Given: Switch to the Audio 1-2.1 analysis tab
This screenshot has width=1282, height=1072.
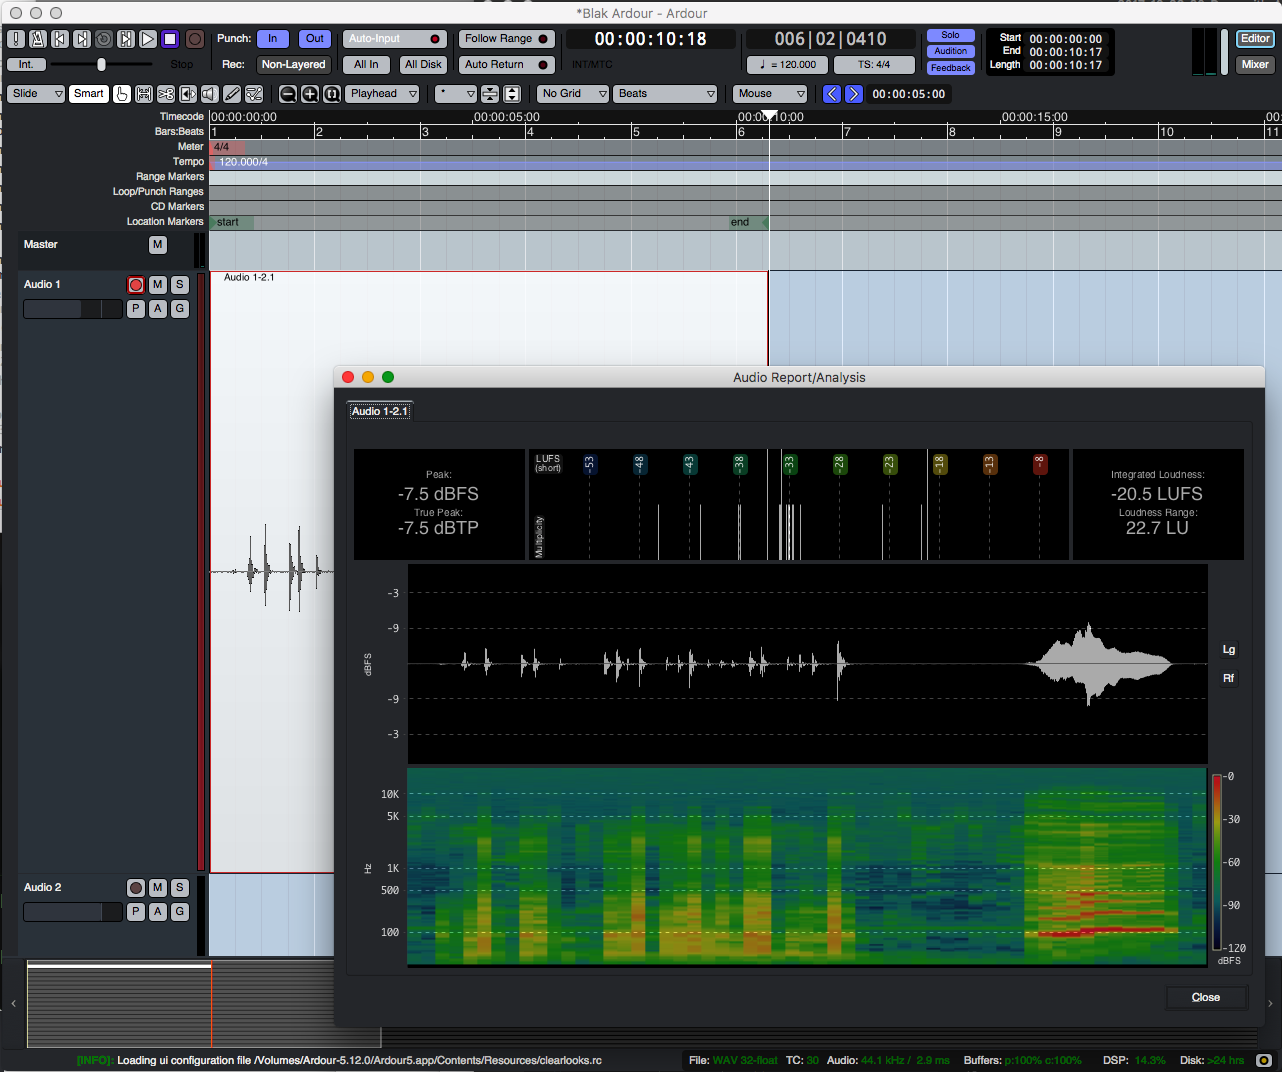Looking at the screenshot, I should (379, 410).
